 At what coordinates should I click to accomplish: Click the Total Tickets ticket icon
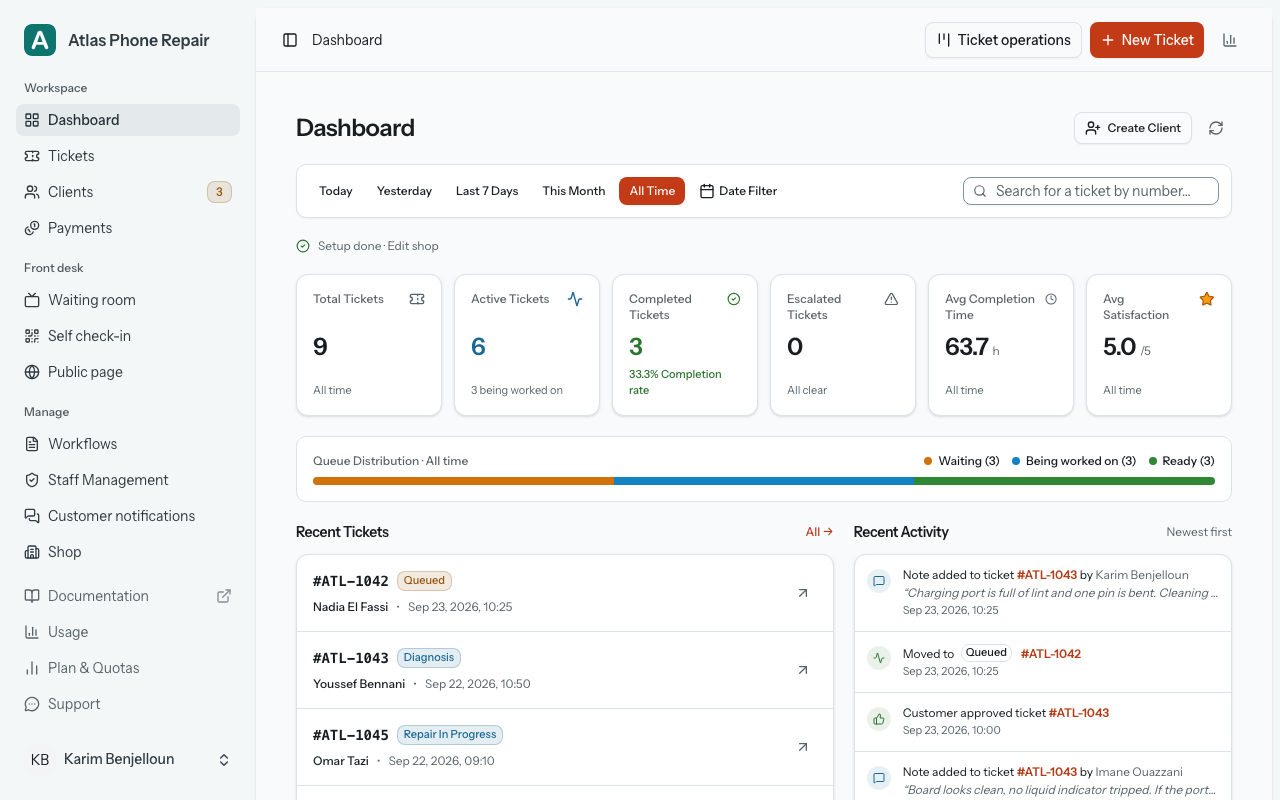[417, 299]
